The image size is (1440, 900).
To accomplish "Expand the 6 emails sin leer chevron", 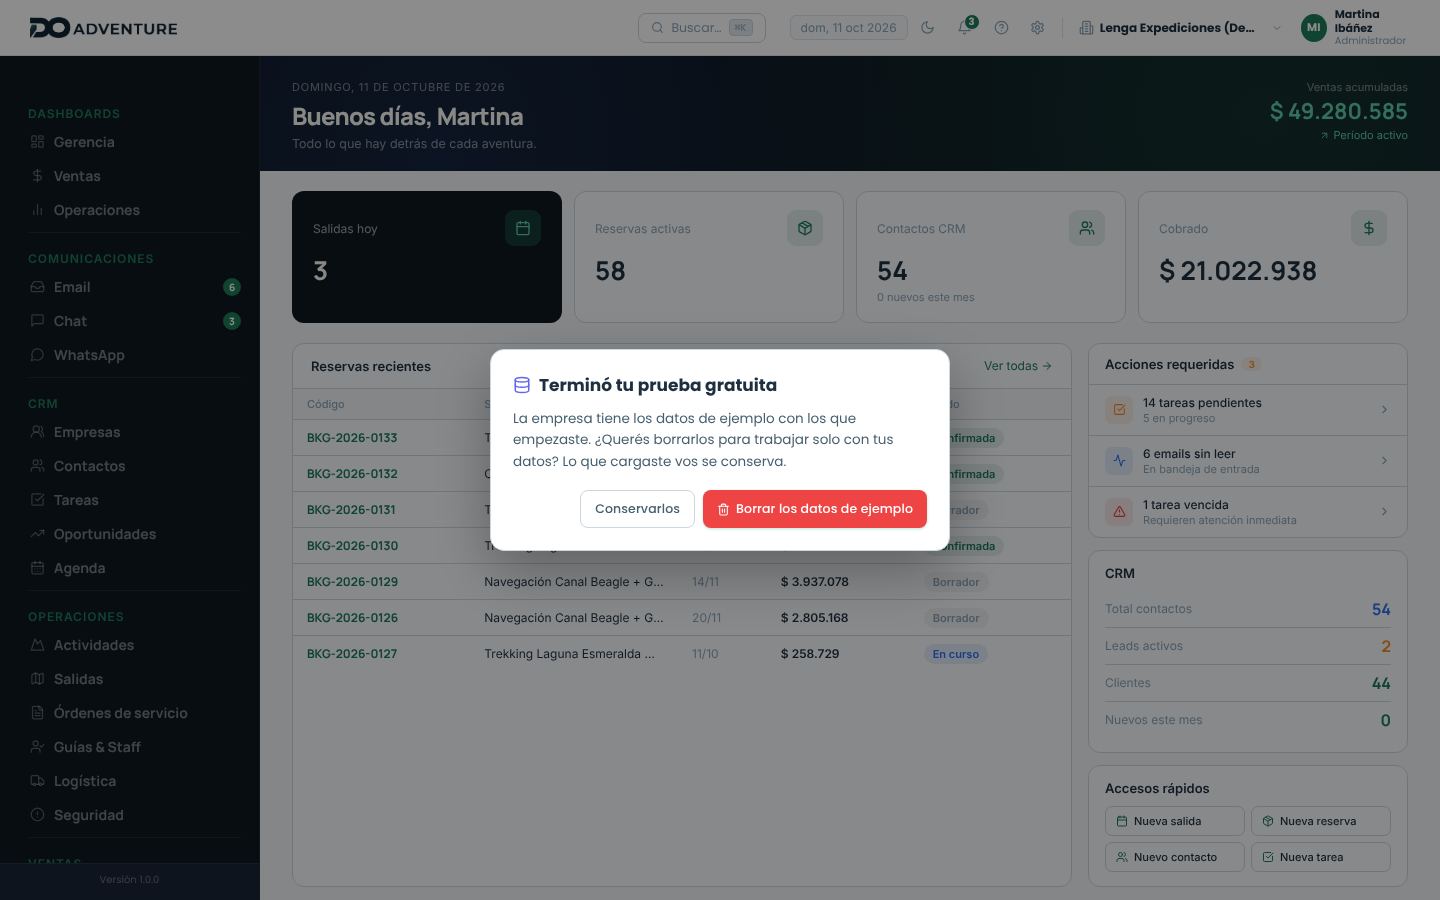I will click(x=1384, y=460).
